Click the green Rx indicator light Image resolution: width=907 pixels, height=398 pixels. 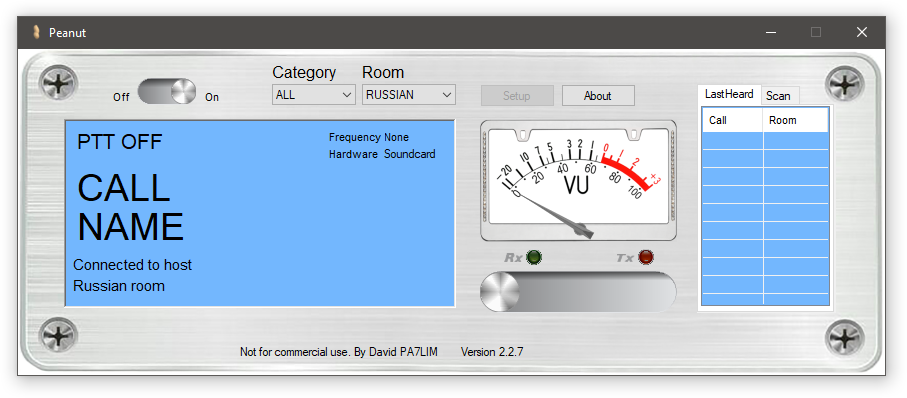(533, 257)
